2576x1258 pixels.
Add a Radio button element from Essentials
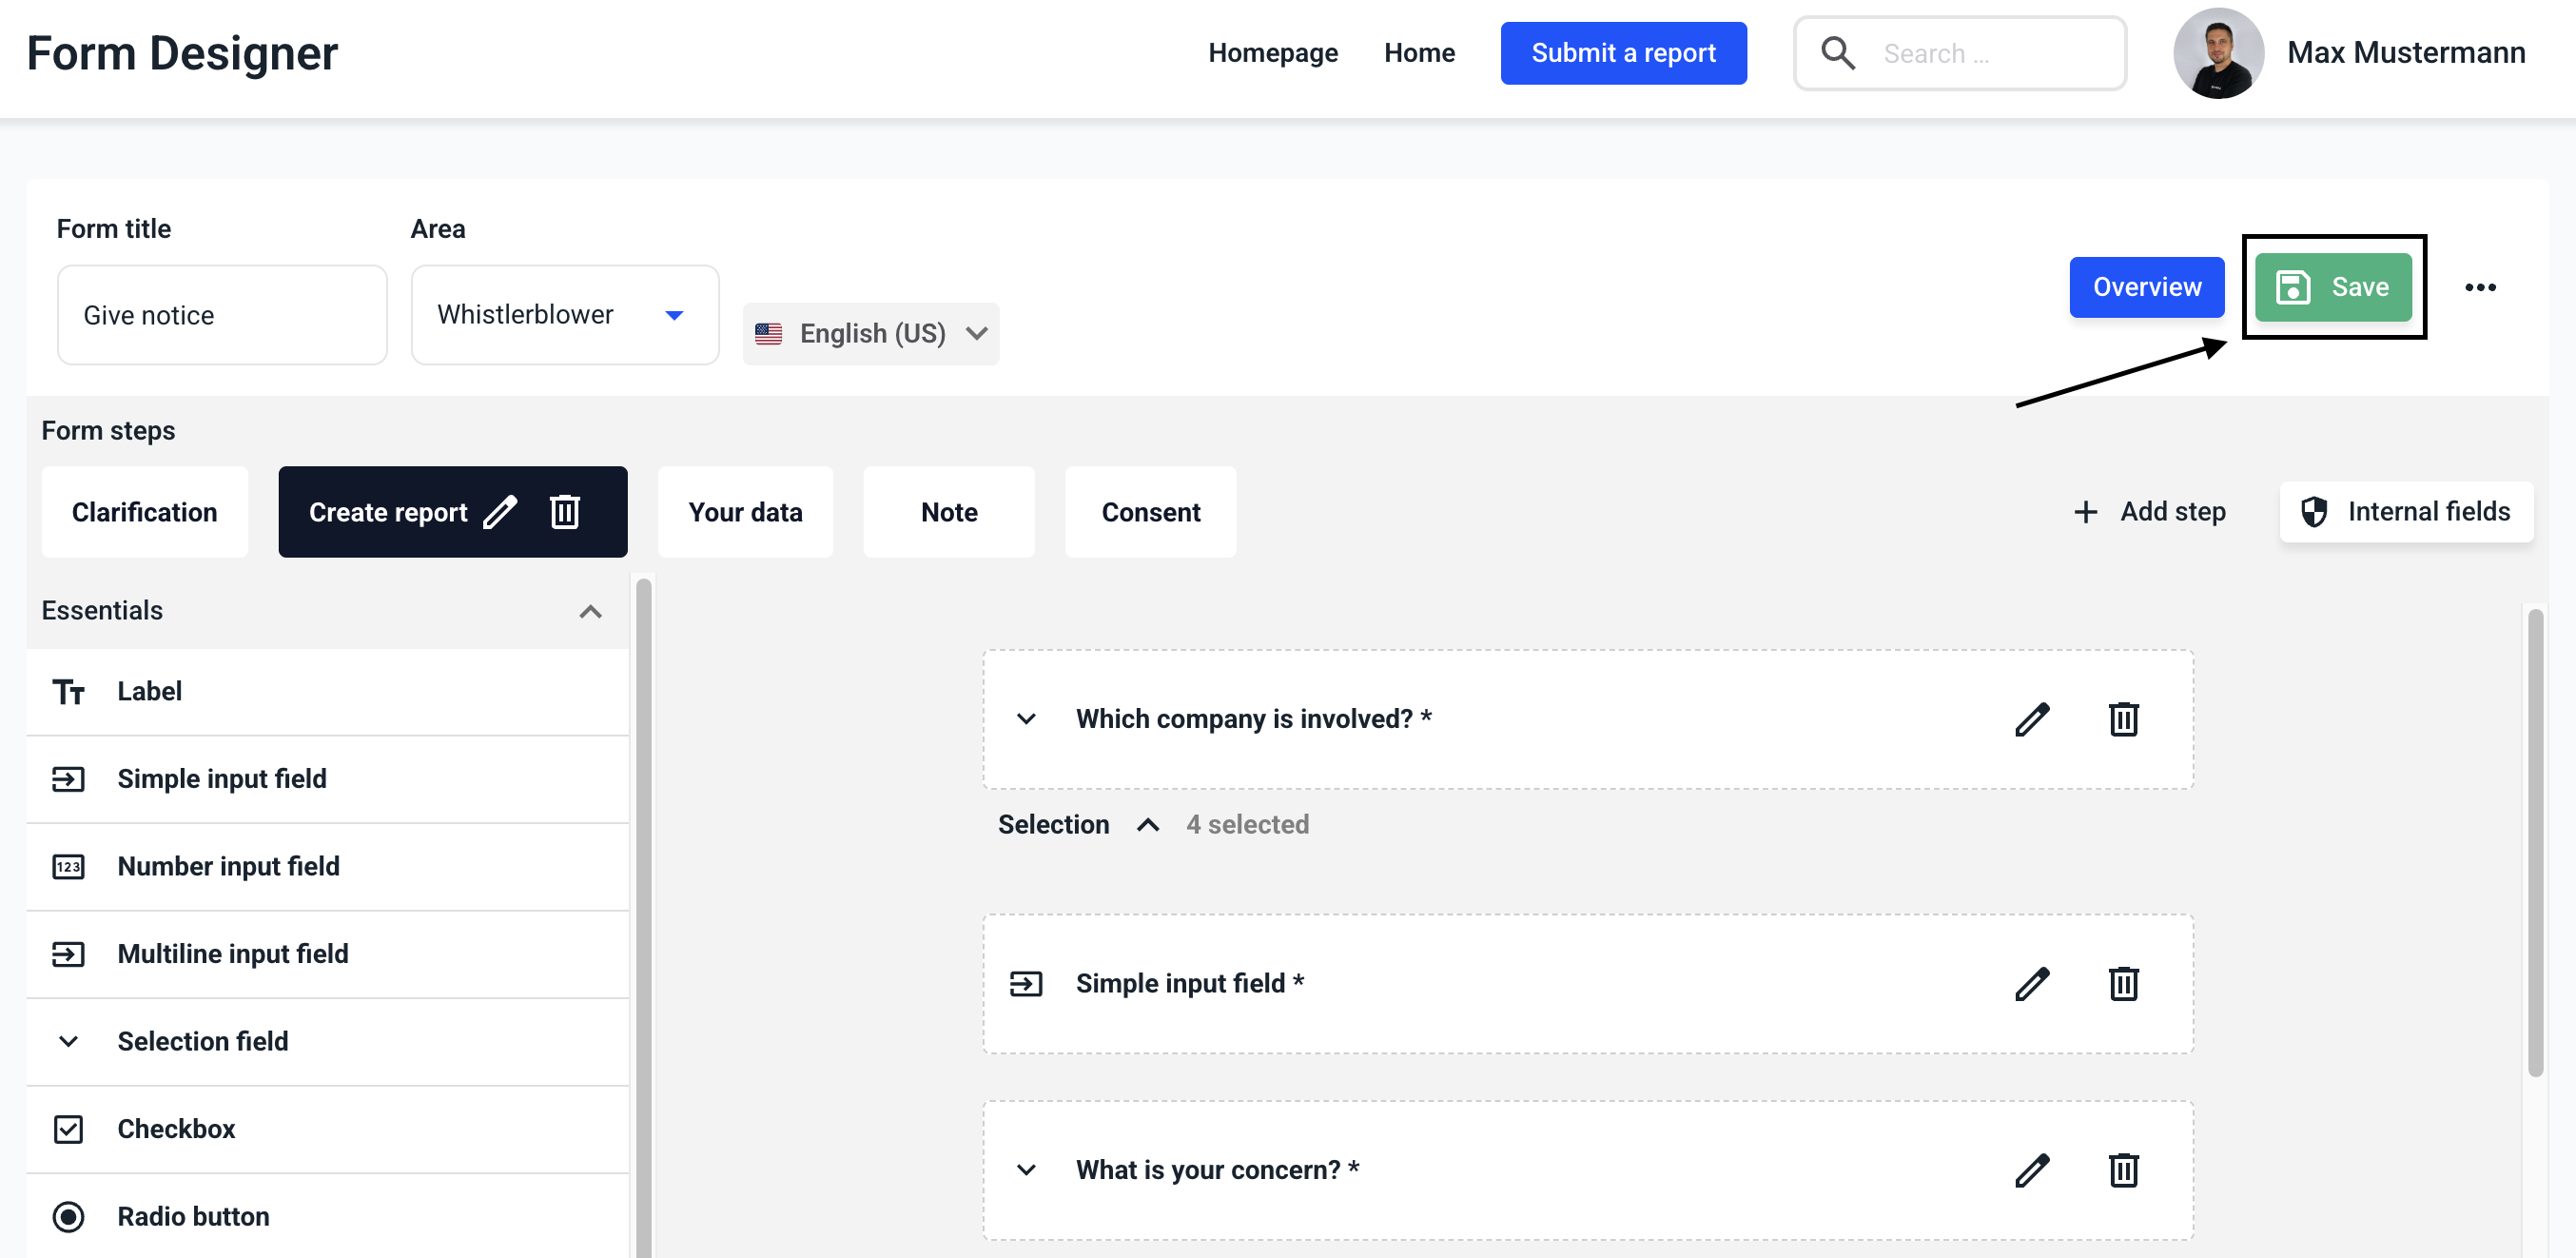tap(193, 1217)
